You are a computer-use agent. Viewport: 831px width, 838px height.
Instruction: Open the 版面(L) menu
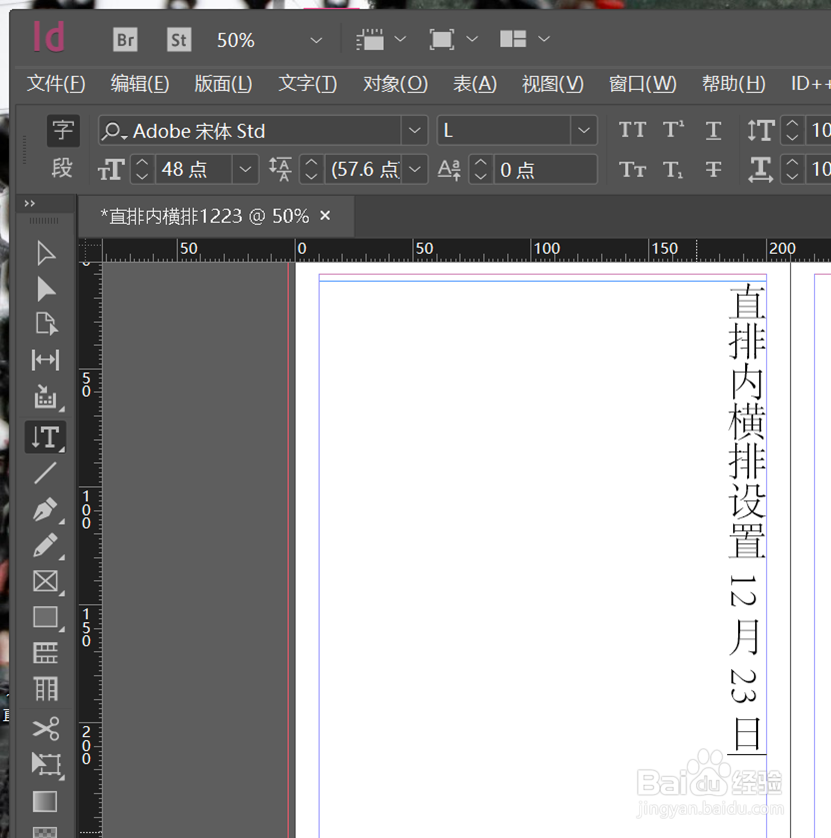tap(223, 84)
